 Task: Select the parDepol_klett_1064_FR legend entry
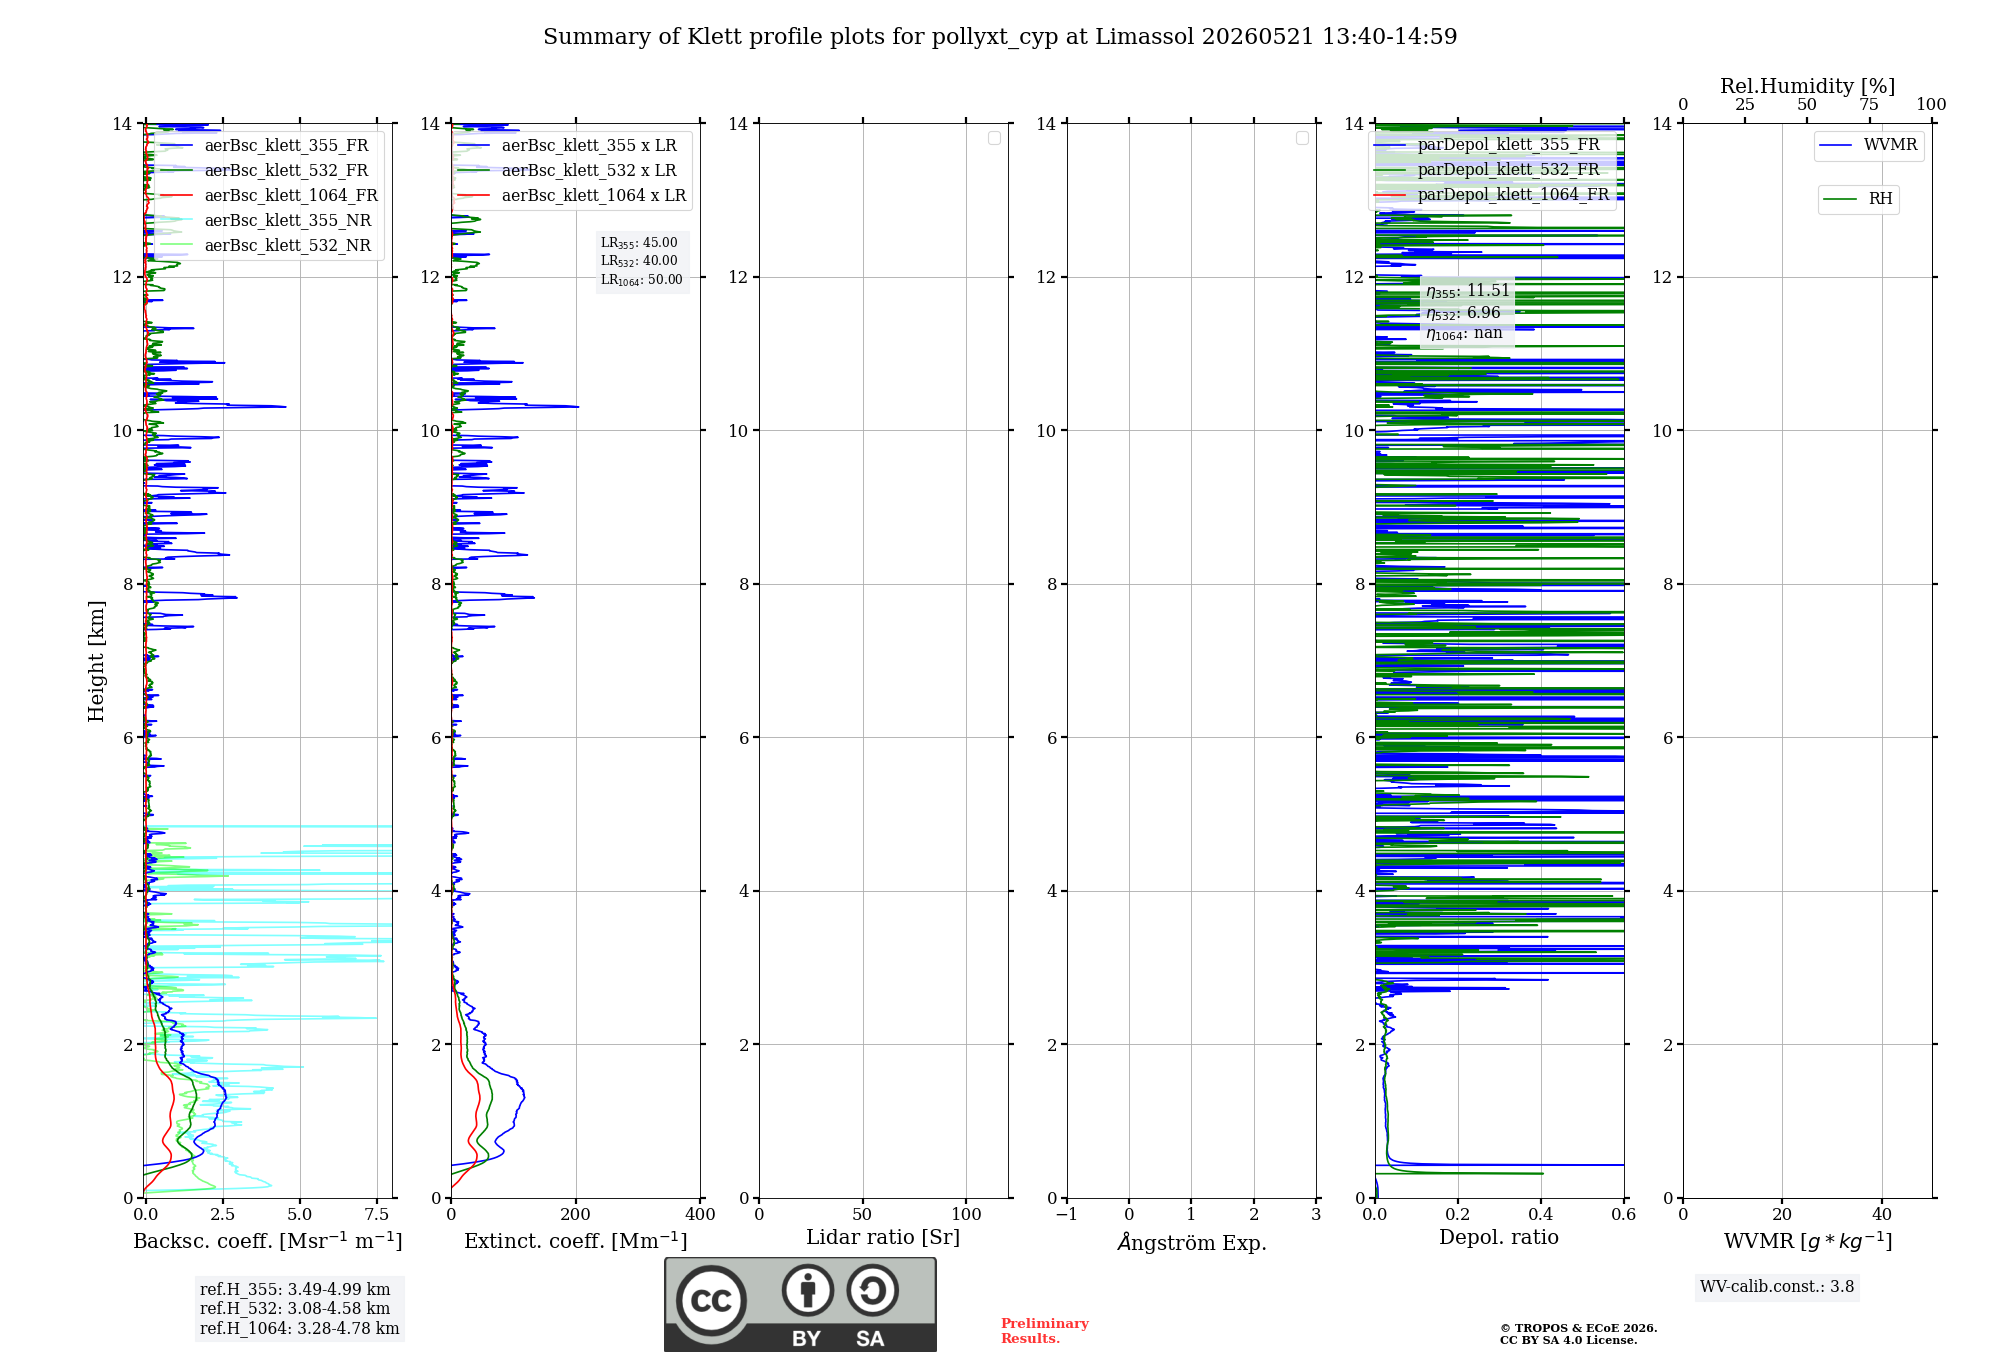(x=1493, y=195)
